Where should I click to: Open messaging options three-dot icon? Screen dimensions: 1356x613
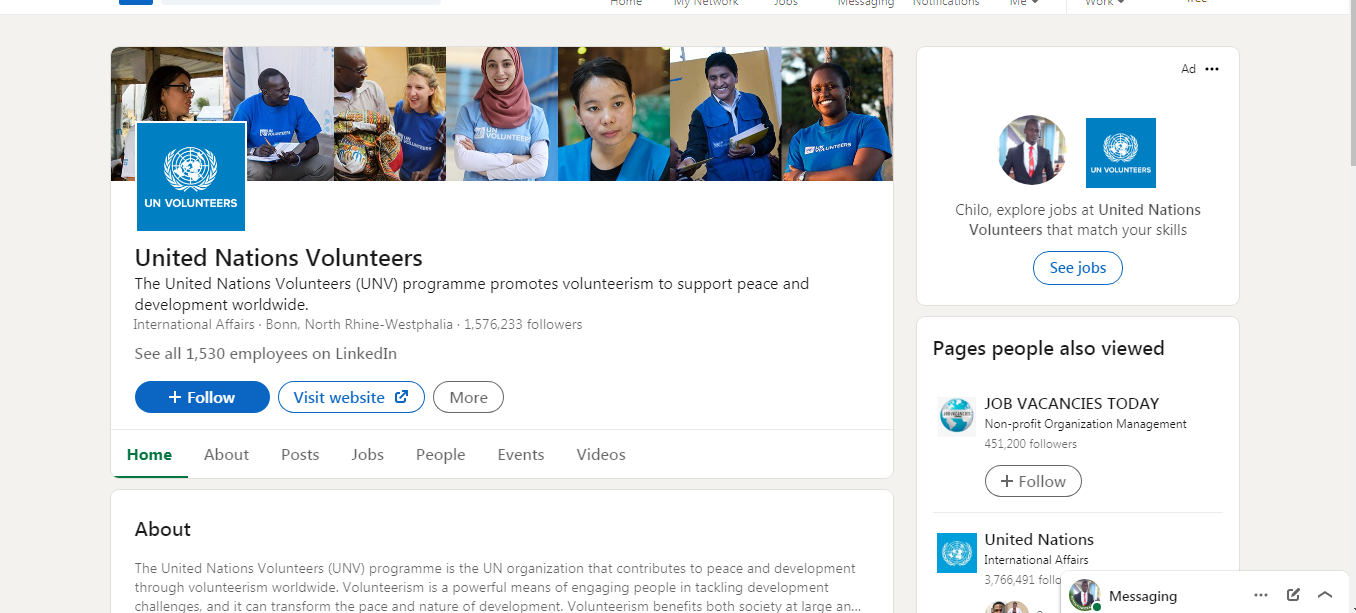[x=1261, y=595]
